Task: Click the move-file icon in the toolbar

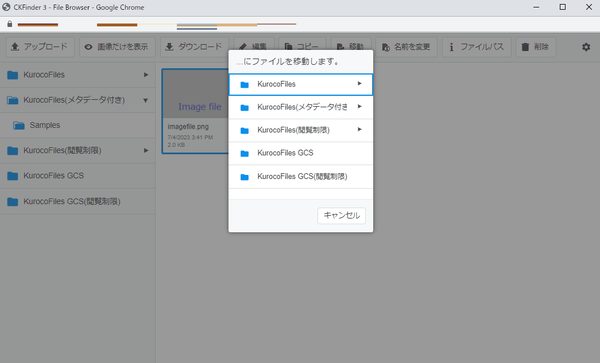Action: click(x=340, y=47)
